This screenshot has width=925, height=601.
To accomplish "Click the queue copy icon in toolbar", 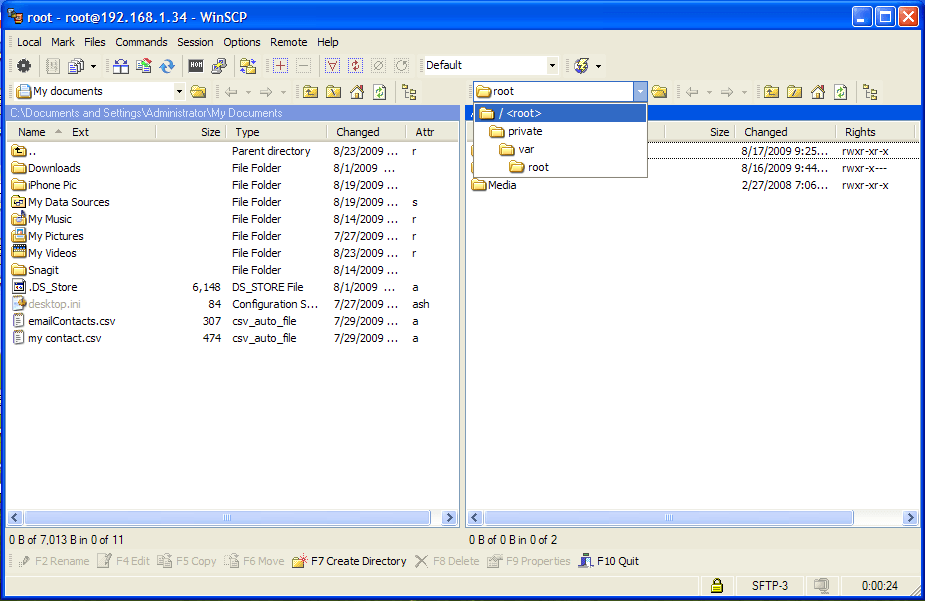I will 76,65.
